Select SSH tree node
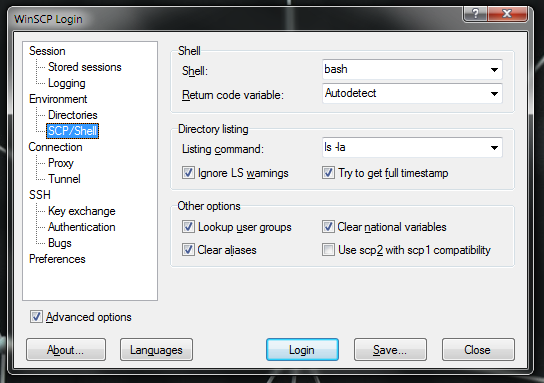 [40, 195]
